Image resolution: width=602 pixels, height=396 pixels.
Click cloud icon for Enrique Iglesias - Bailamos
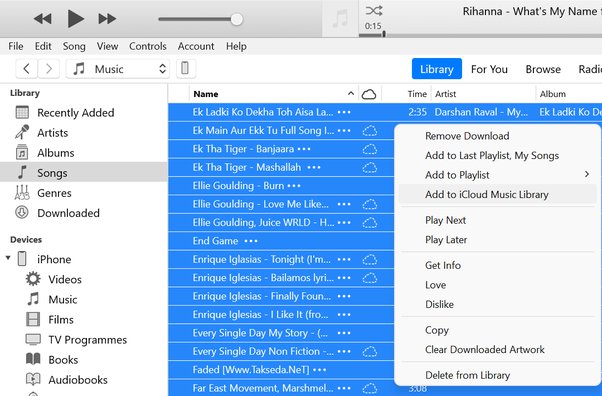click(x=370, y=278)
